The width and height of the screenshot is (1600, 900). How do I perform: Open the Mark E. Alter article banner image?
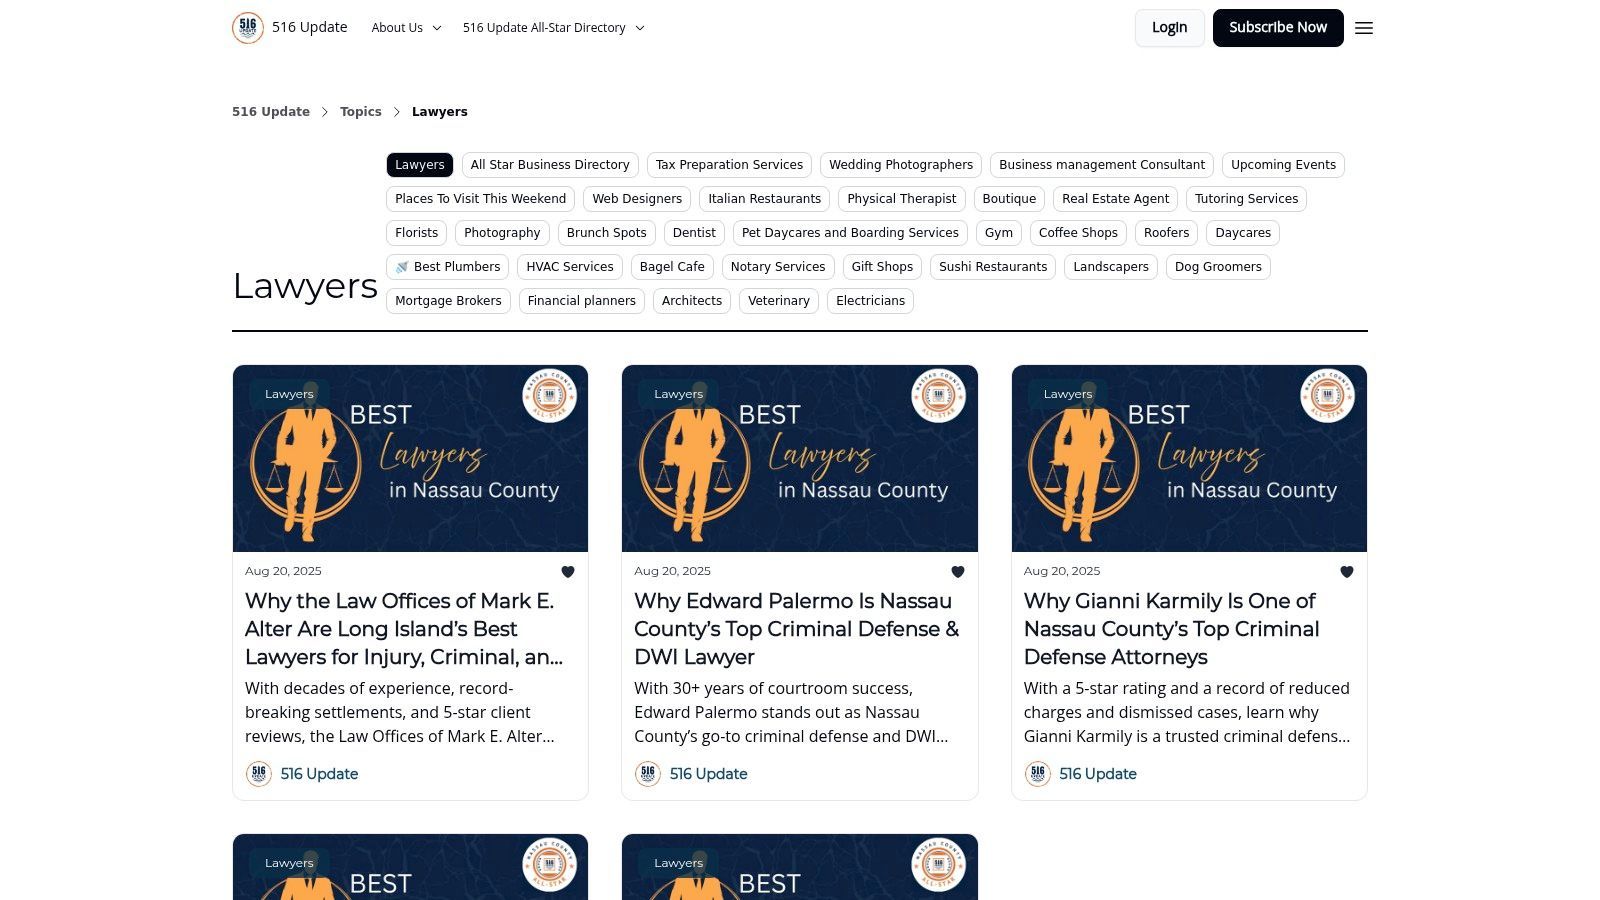coord(410,458)
